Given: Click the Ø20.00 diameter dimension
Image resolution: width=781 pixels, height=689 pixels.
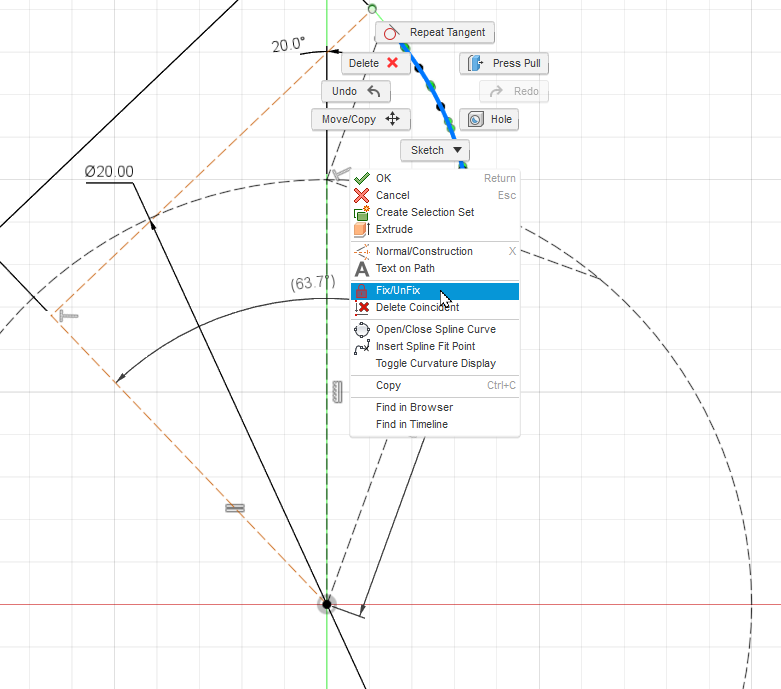Looking at the screenshot, I should (x=109, y=172).
